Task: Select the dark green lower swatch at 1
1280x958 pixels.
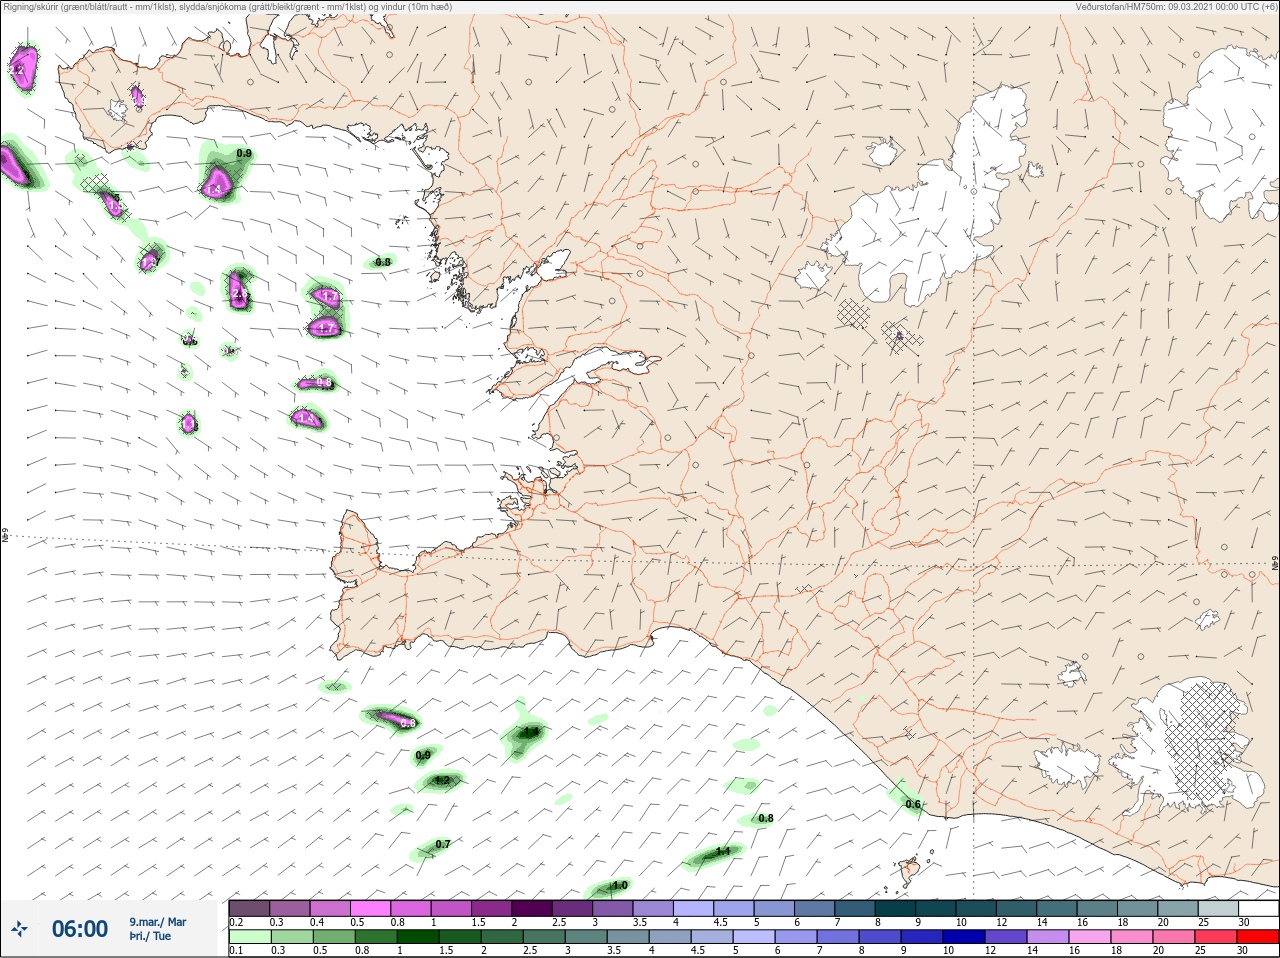Action: [418, 937]
